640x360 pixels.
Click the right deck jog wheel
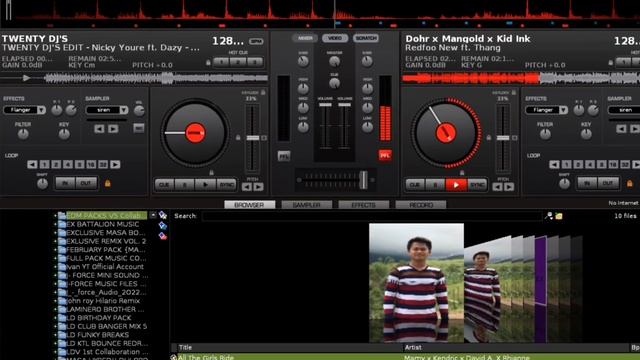coord(446,133)
